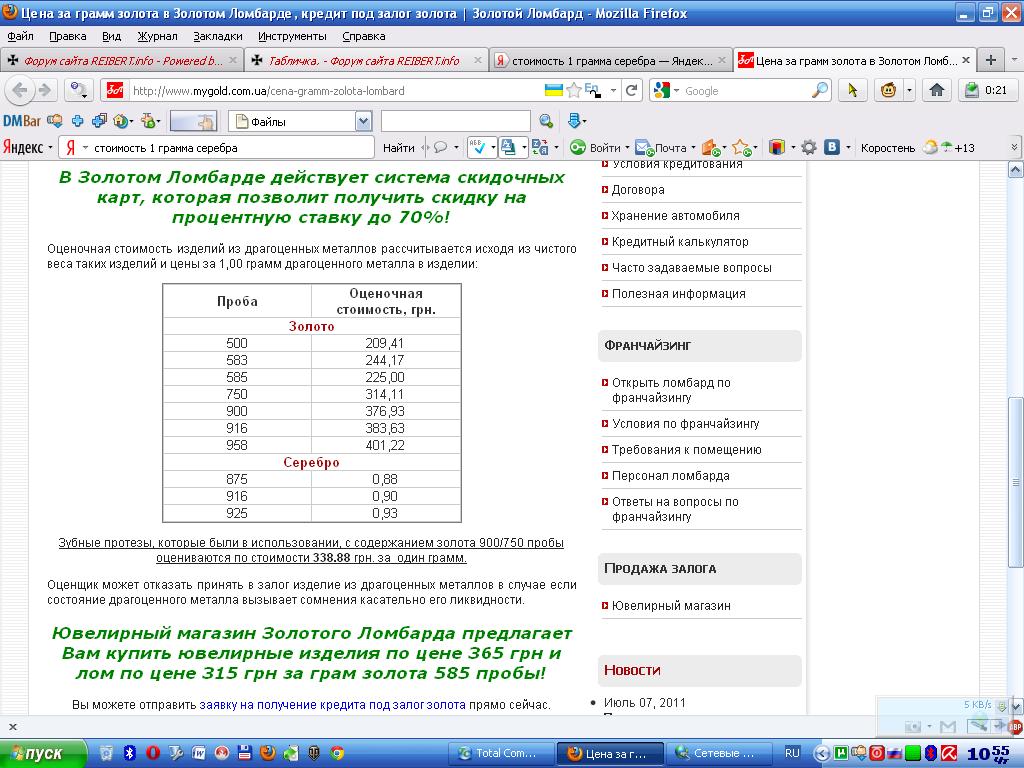Bookmark this page with the star icon

(574, 90)
